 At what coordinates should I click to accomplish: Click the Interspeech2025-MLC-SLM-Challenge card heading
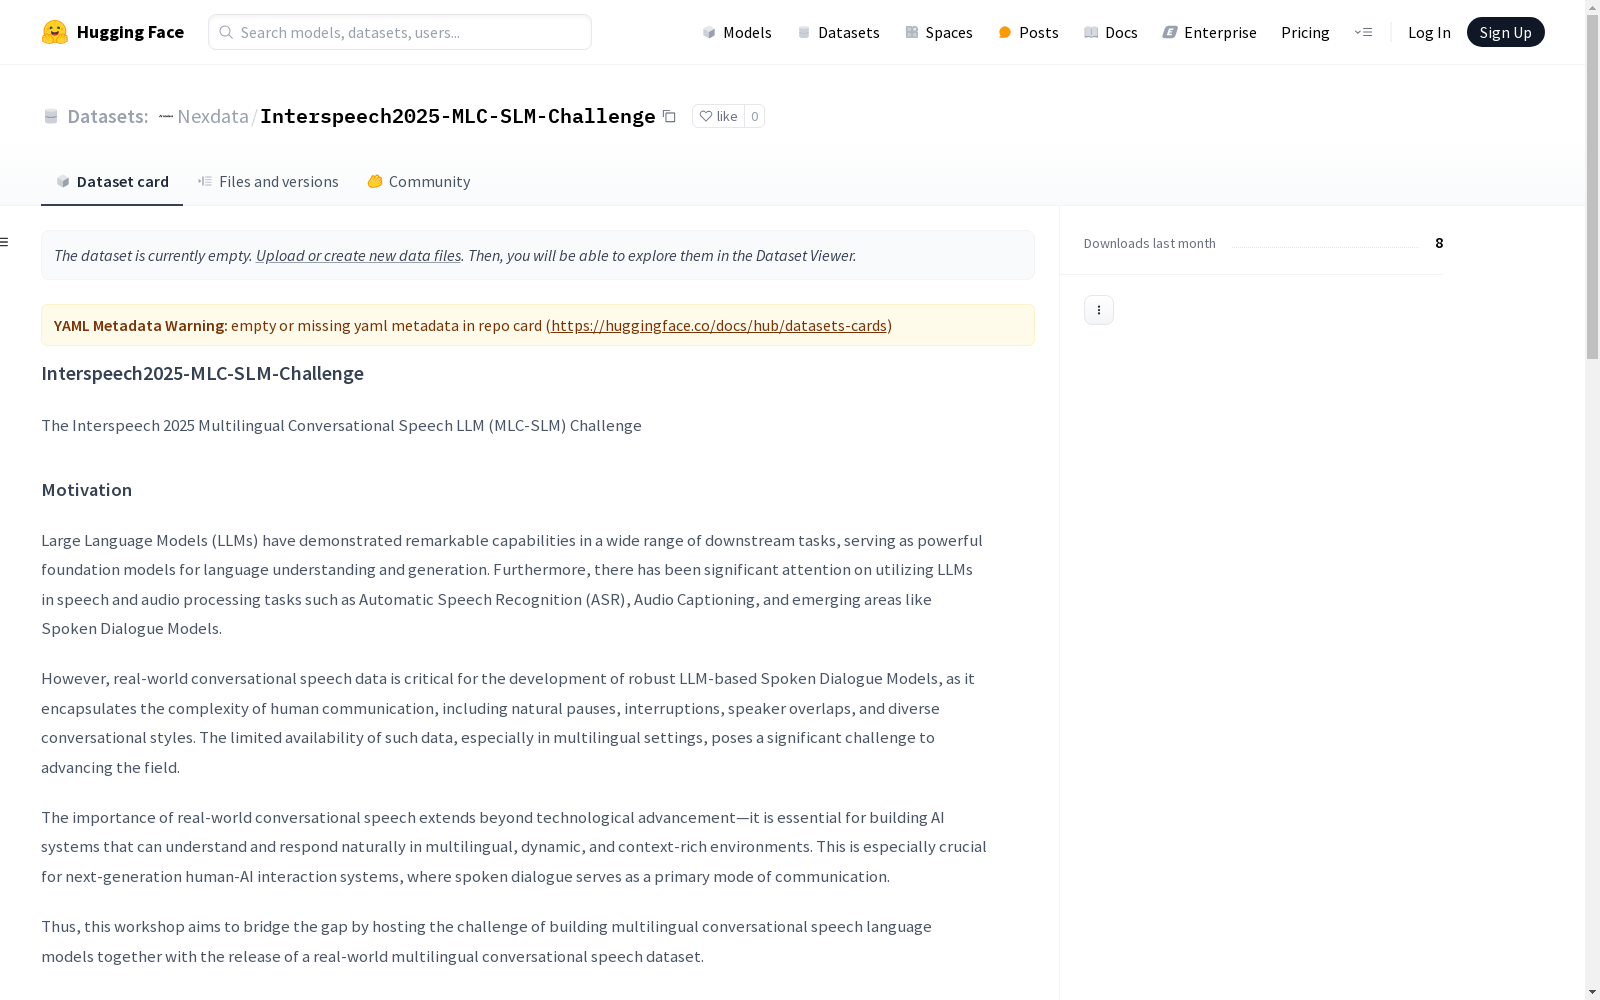[202, 373]
